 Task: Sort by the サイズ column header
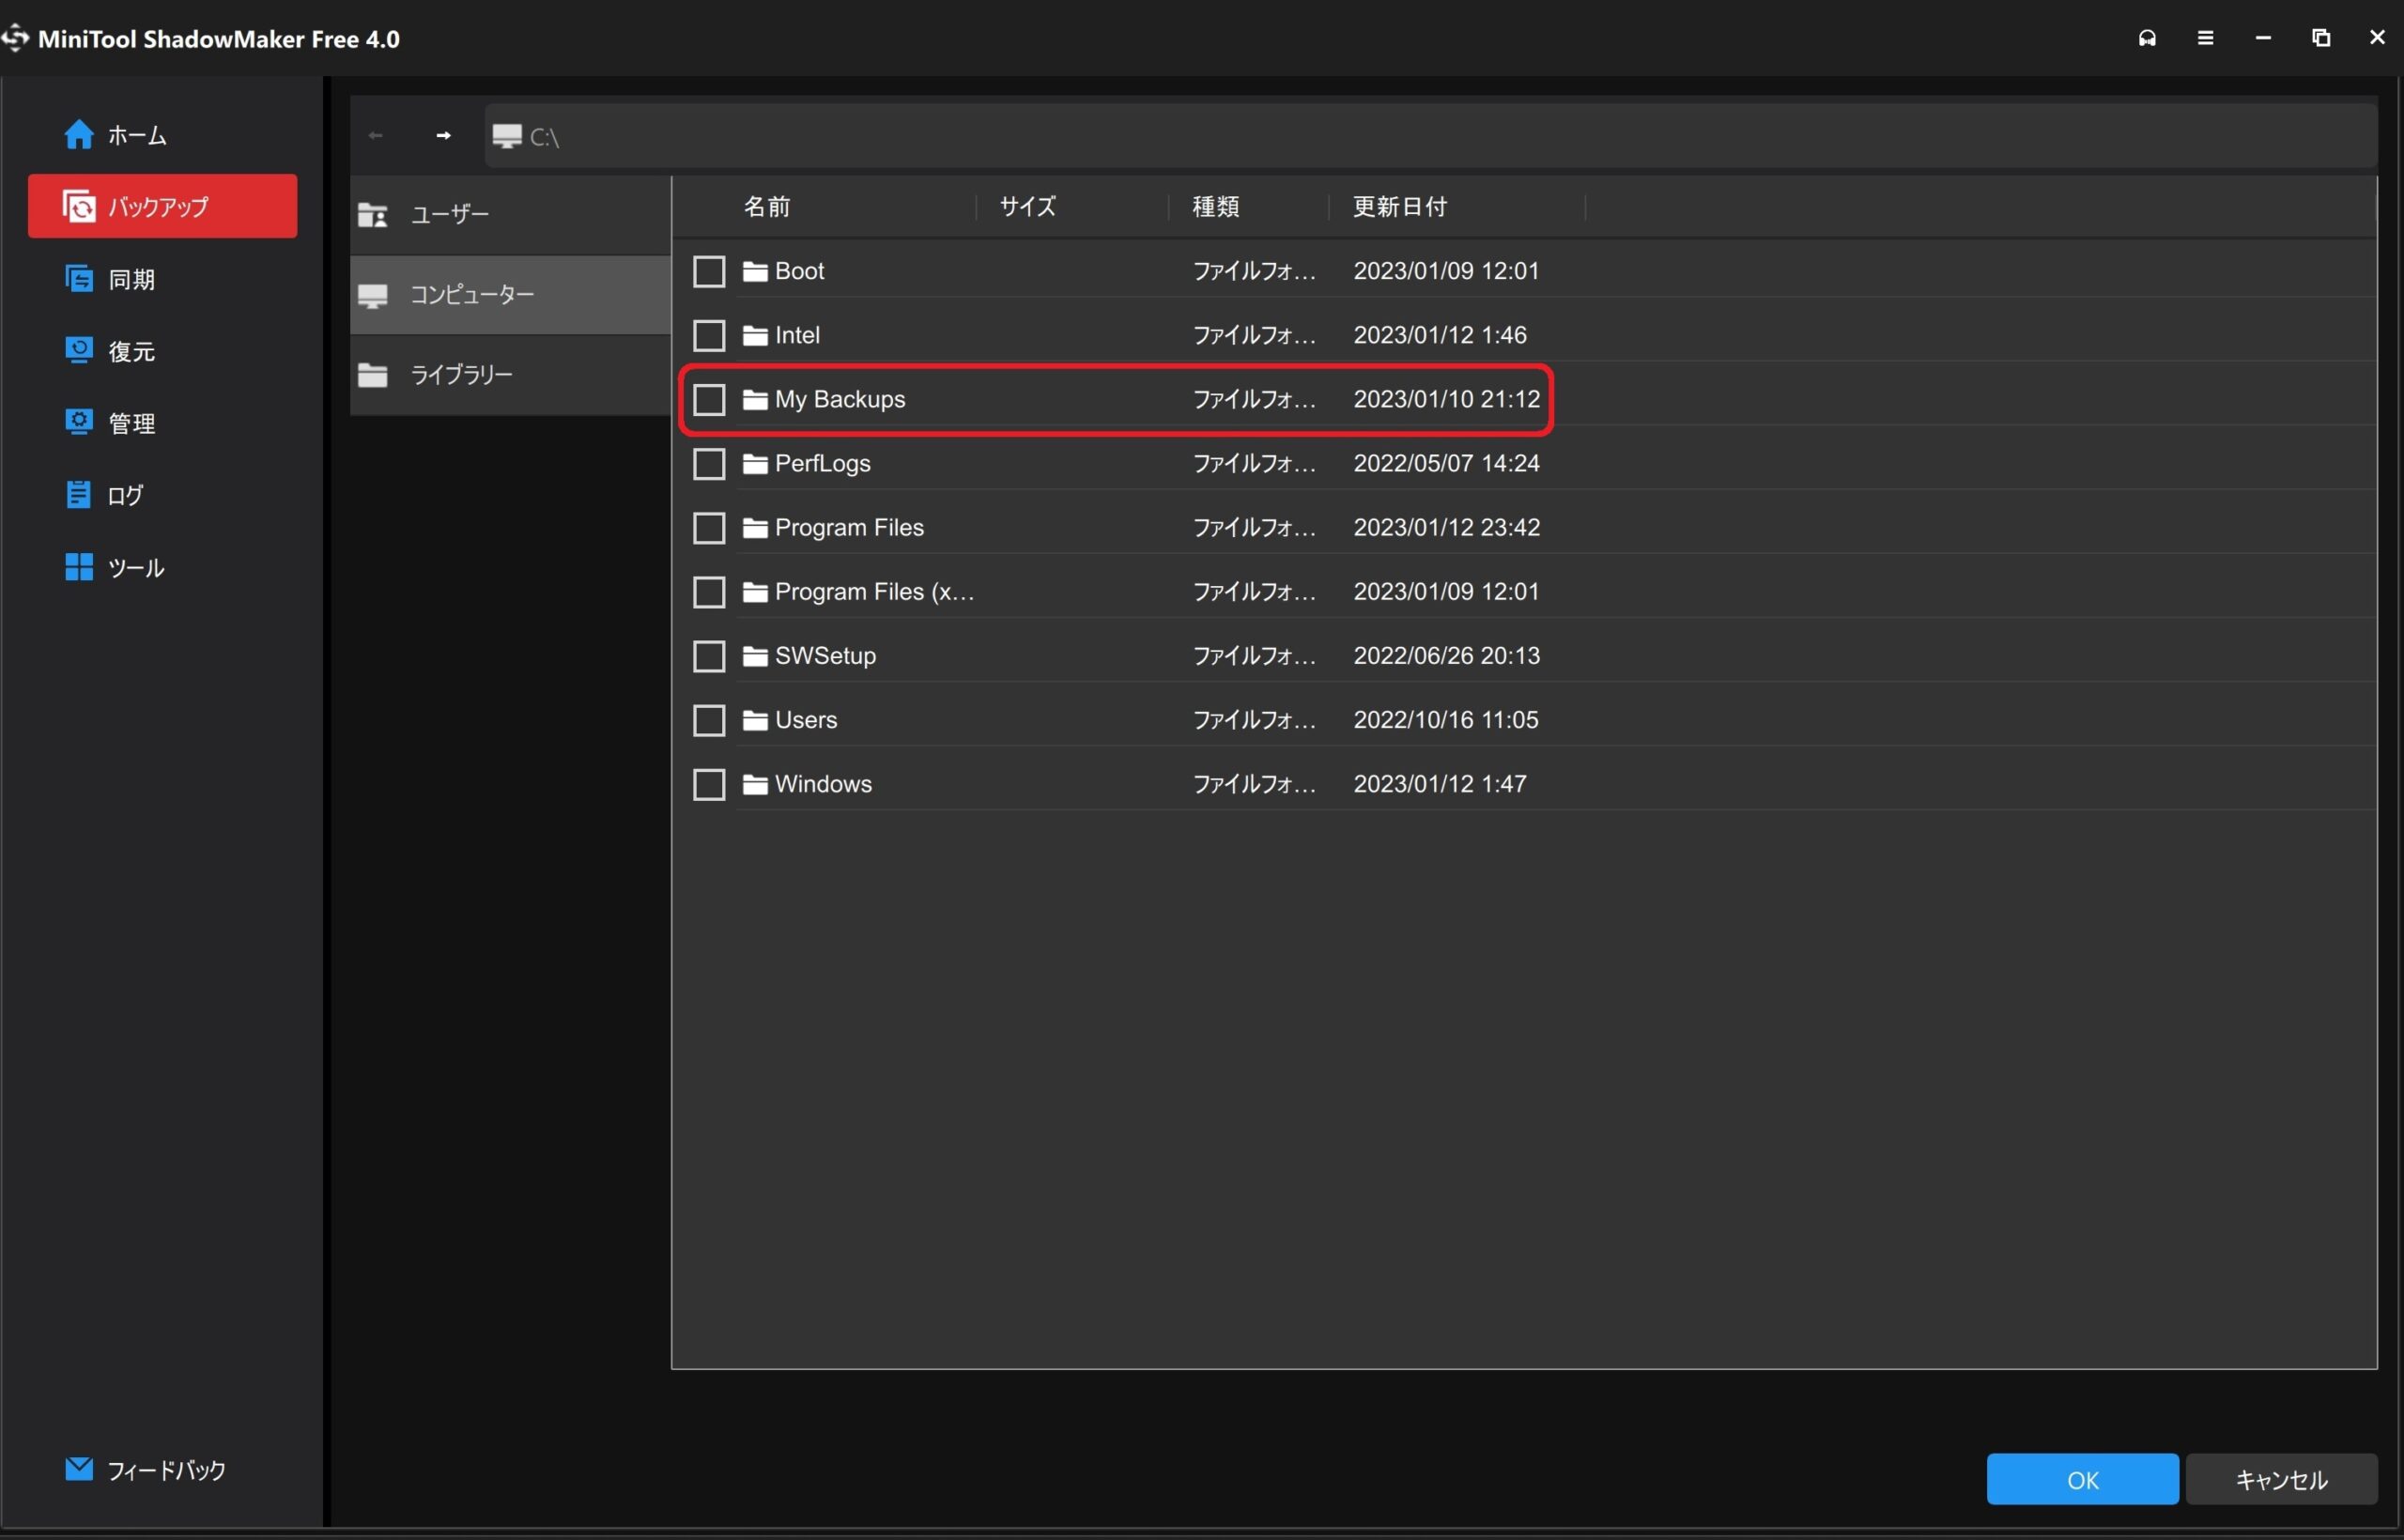pyautogui.click(x=1028, y=206)
